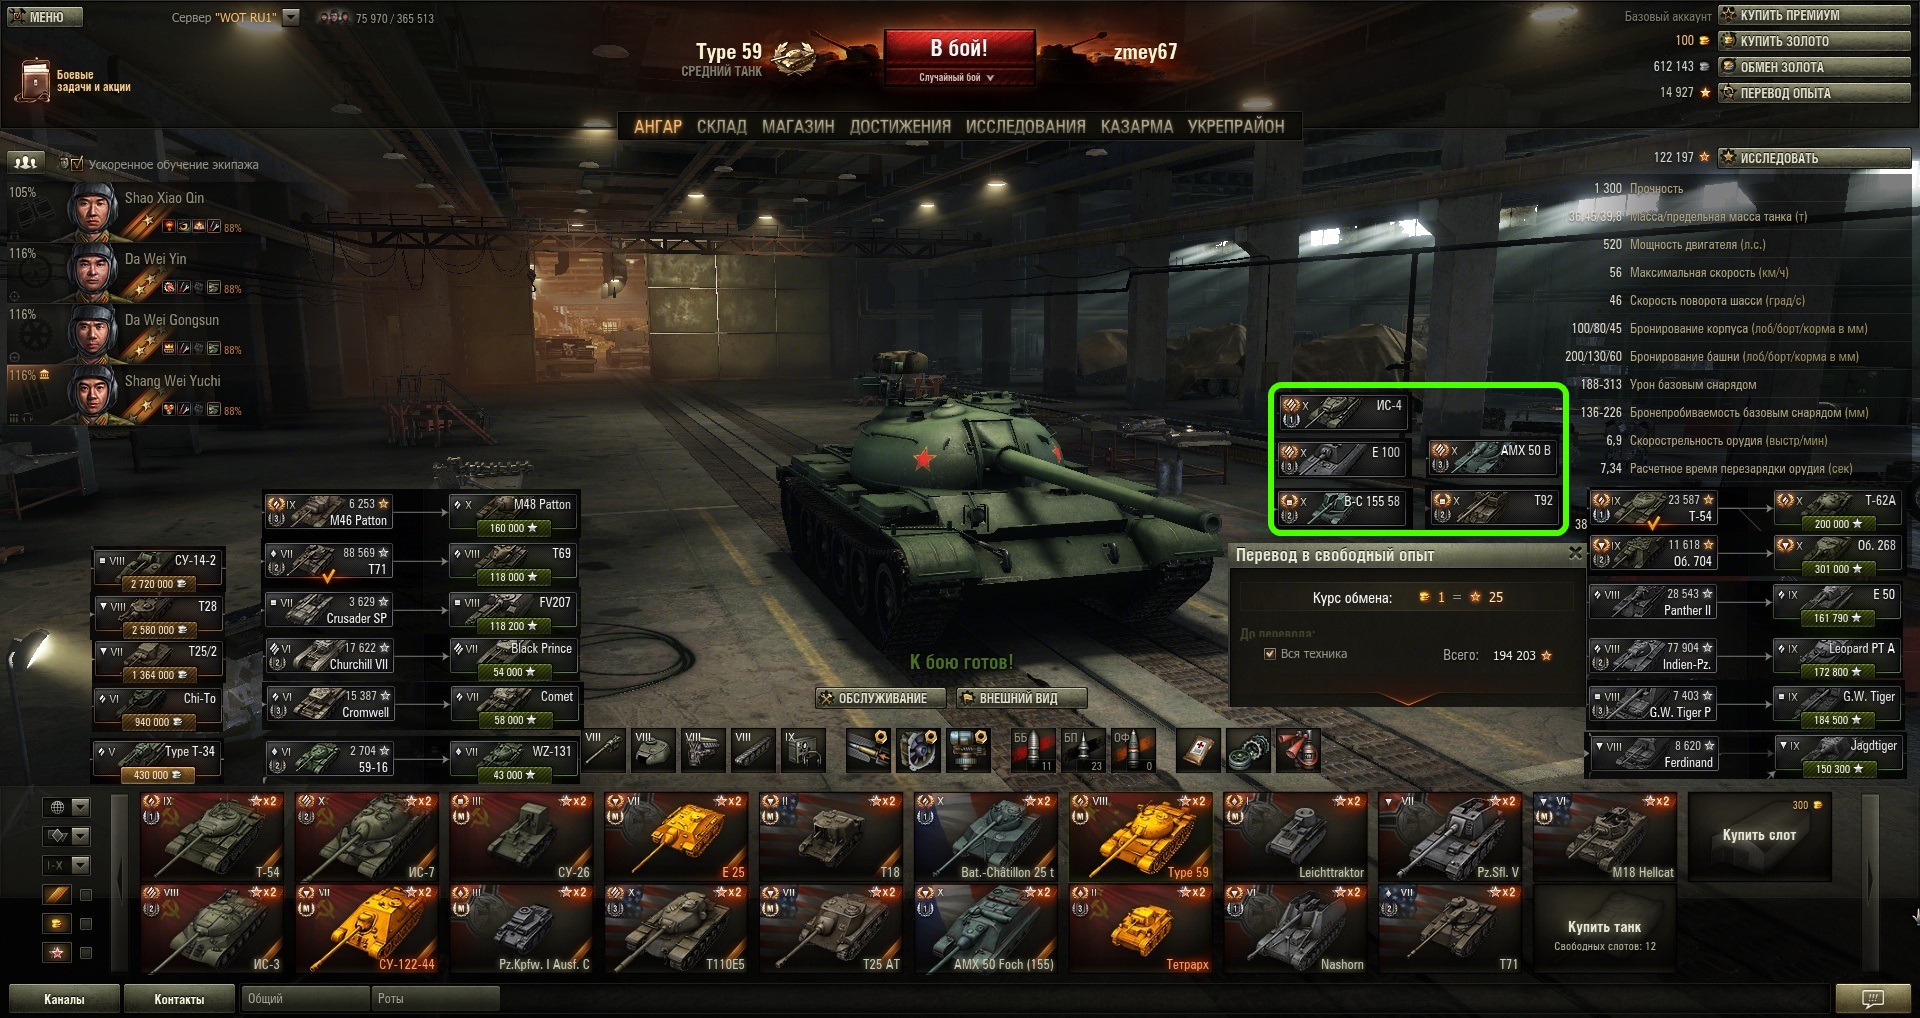Switch to the МАГАЗИН tab
The width and height of the screenshot is (1920, 1018).
coord(798,126)
